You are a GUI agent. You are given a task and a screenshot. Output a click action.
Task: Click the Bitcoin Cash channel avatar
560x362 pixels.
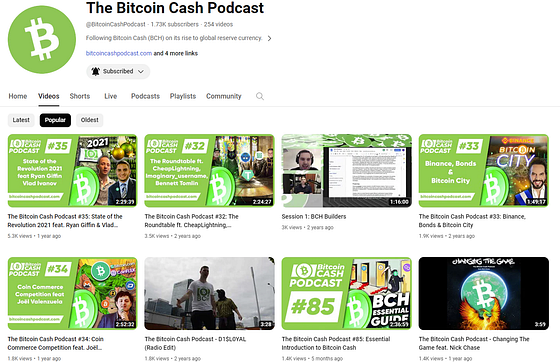[x=42, y=40]
